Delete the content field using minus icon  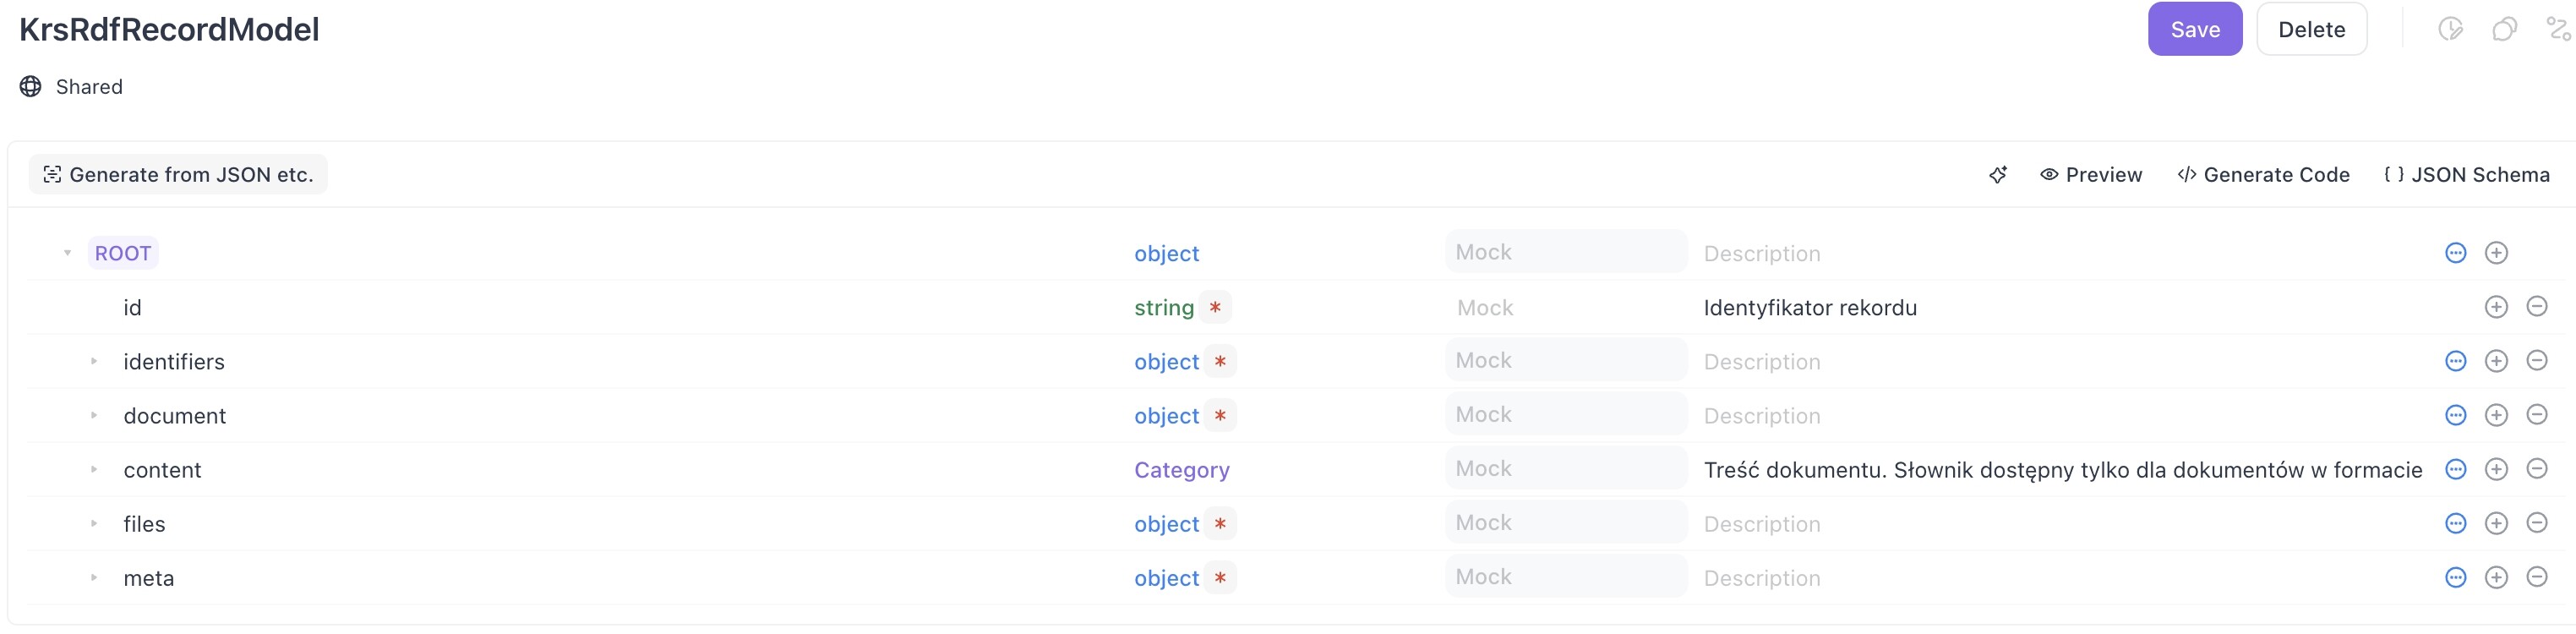(2536, 469)
